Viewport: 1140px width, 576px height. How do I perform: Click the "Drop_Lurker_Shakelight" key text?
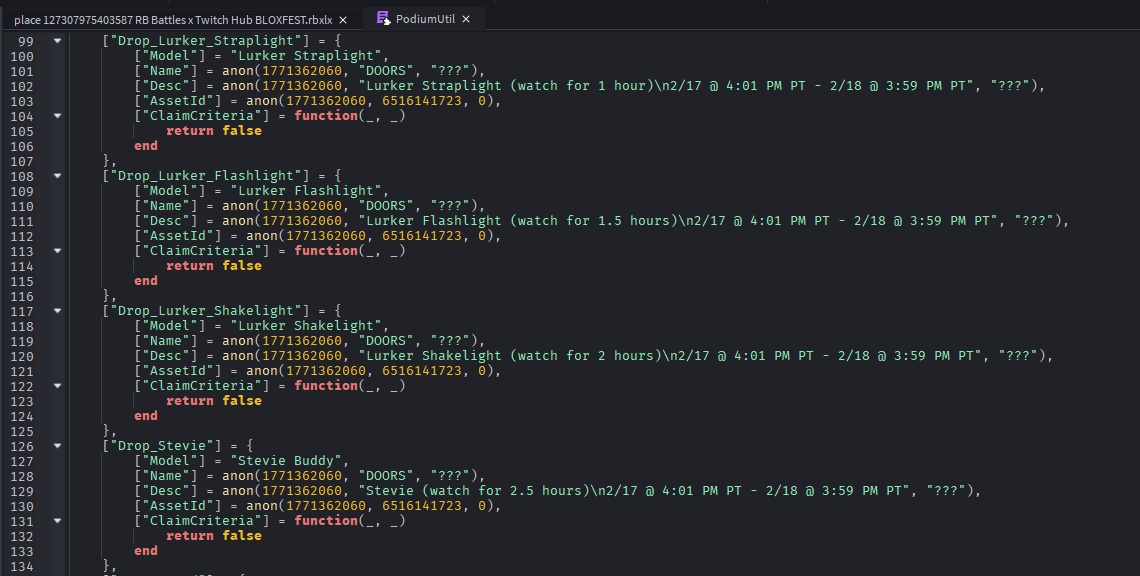point(206,311)
